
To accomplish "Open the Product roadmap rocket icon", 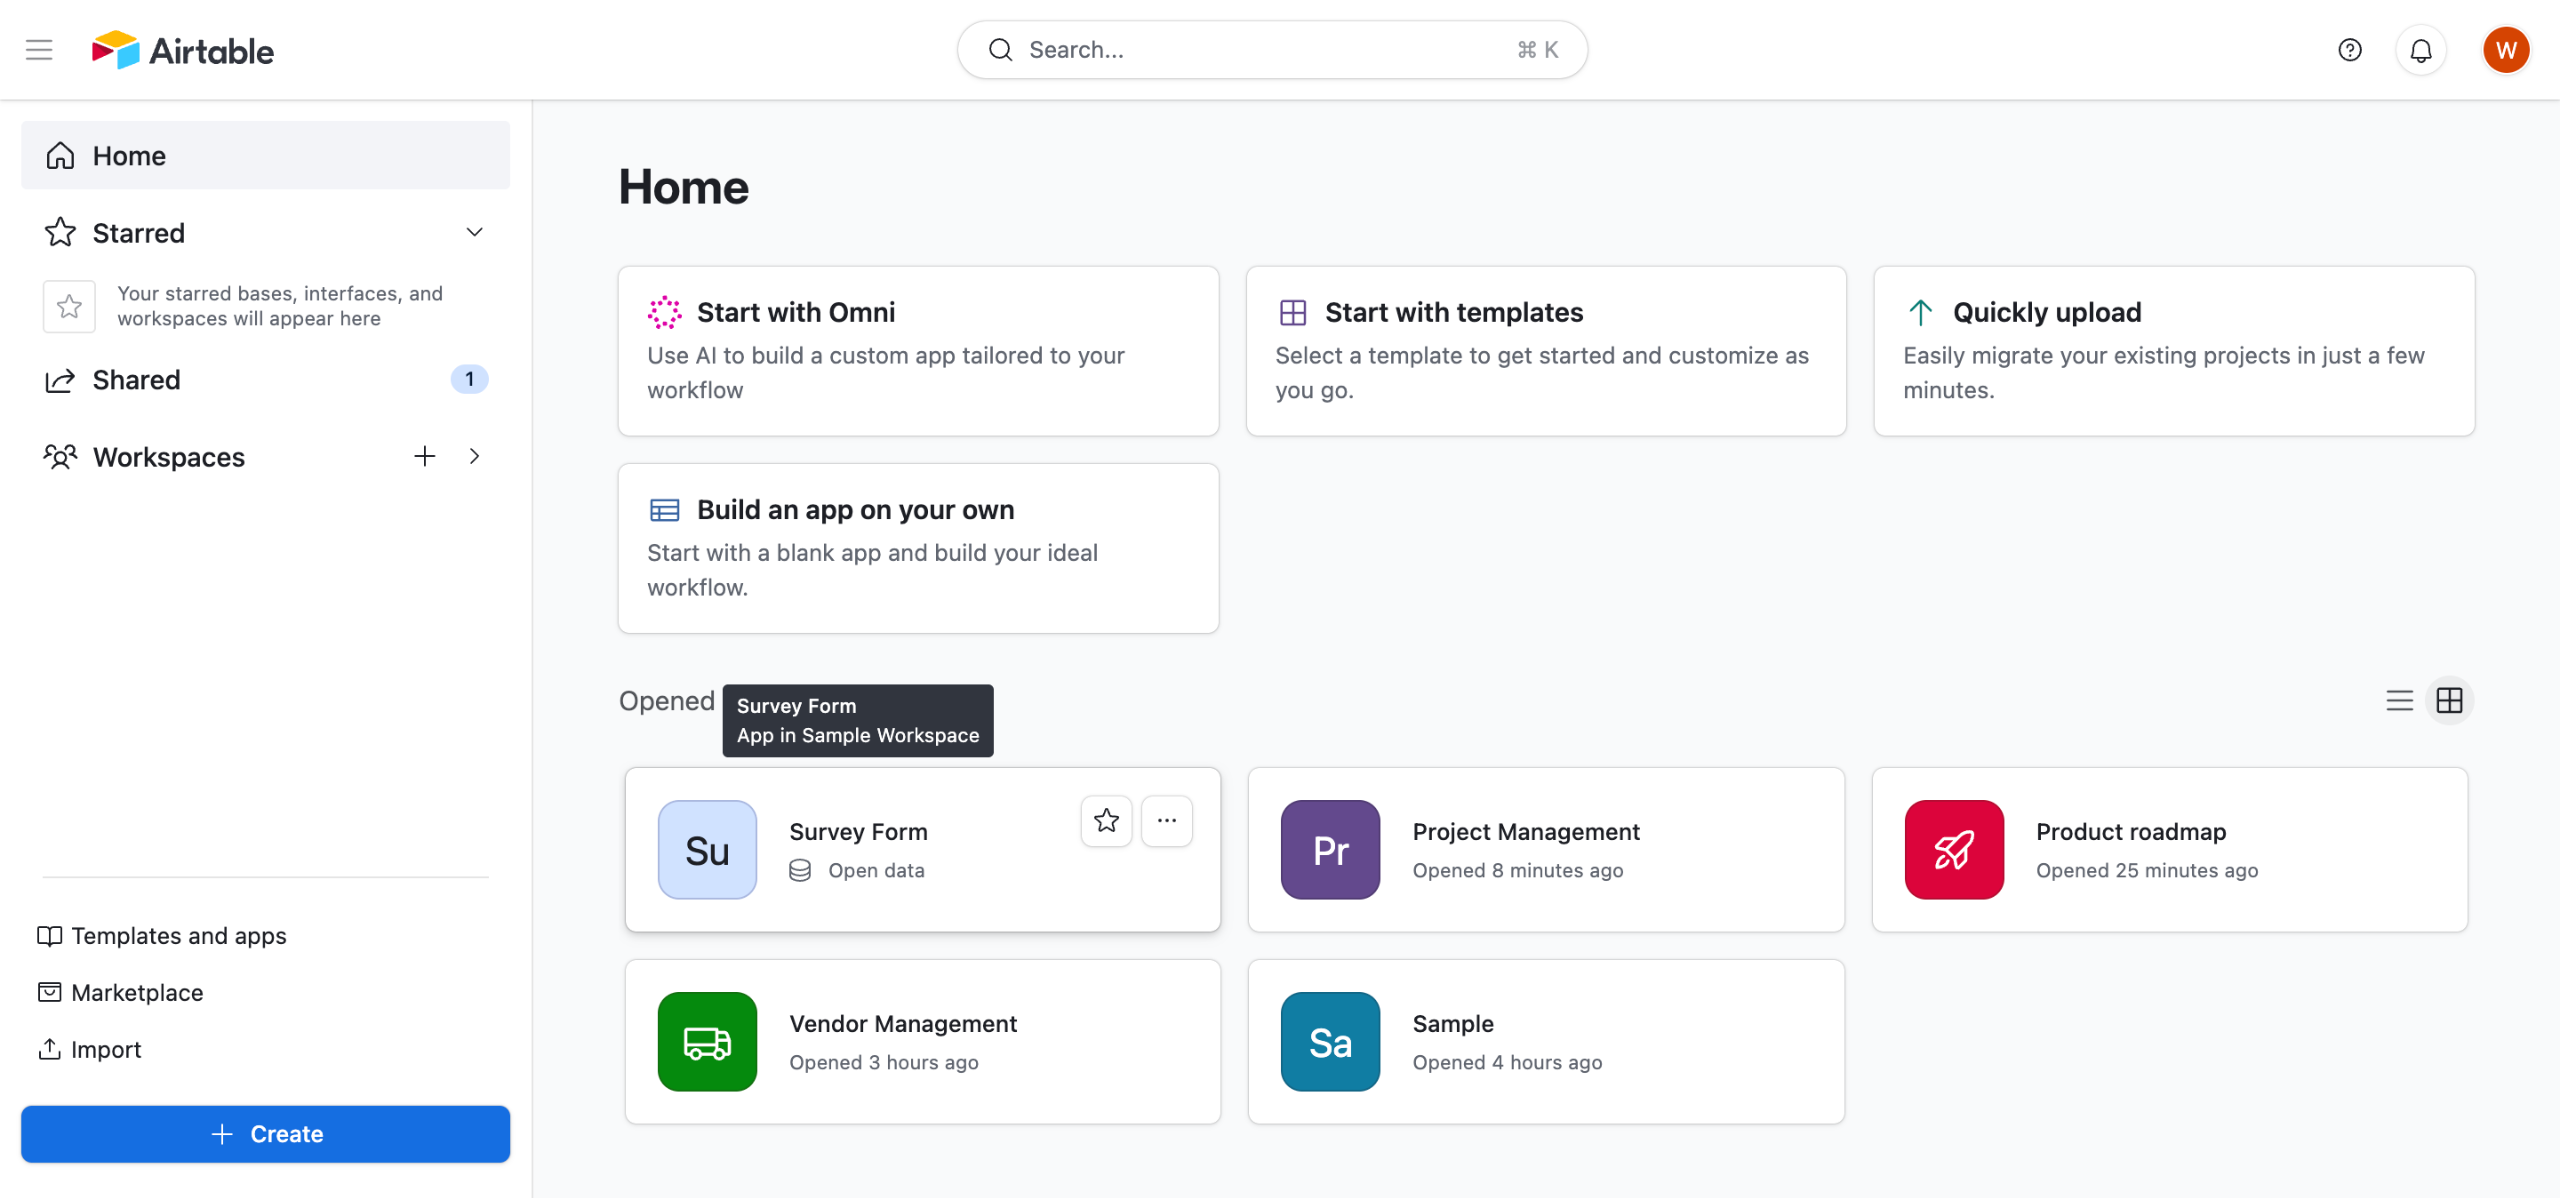I will [x=1953, y=850].
